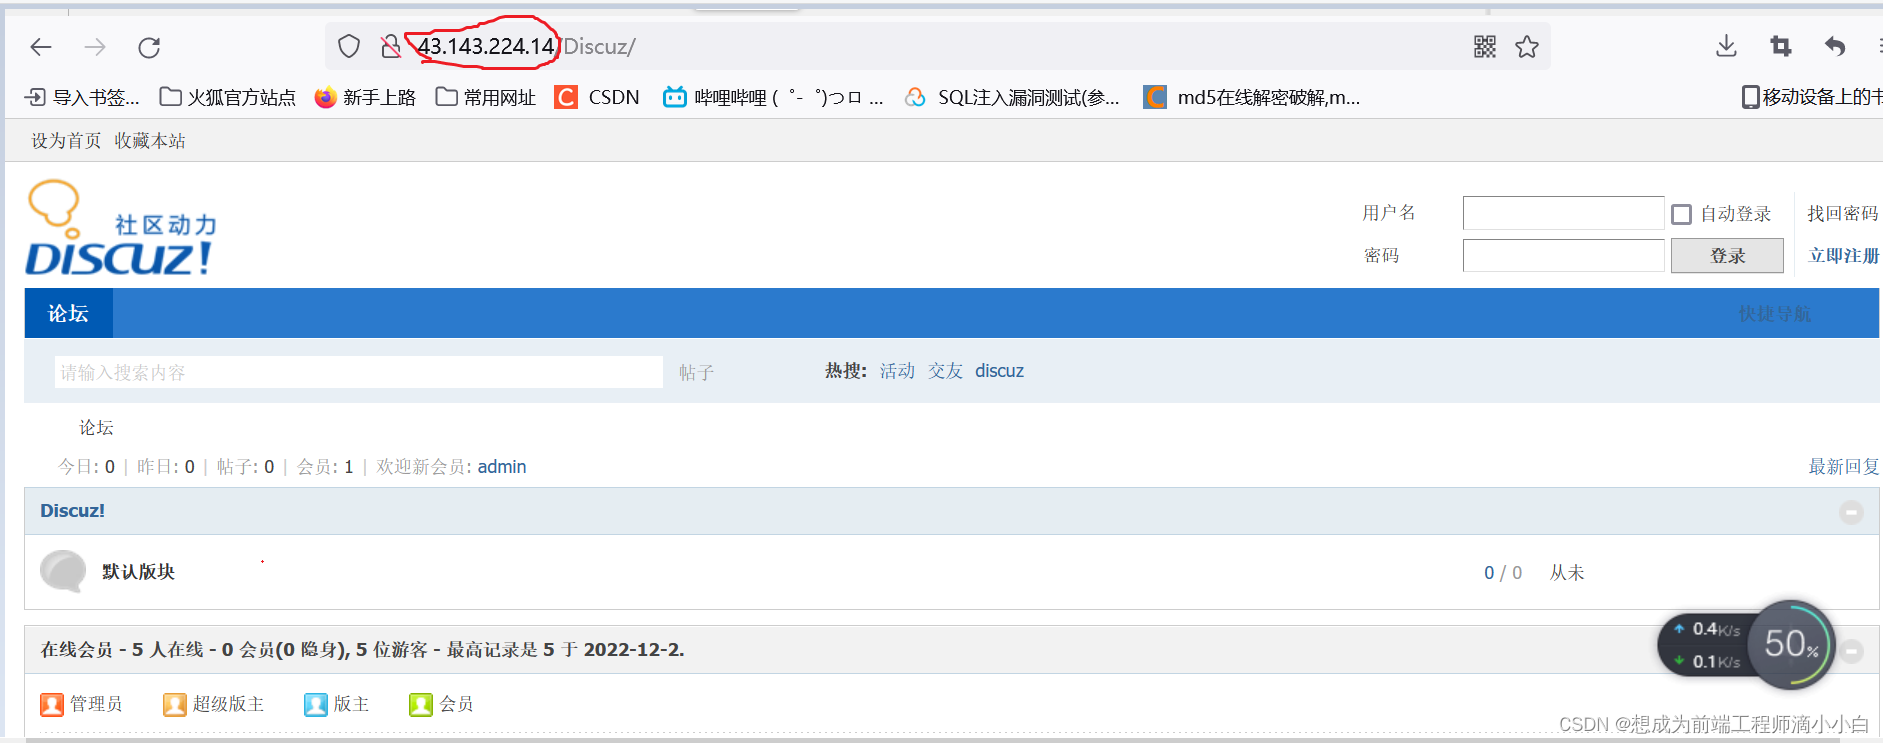Click the 管理员 legend icon
Screen dimensions: 1883x743
(52, 704)
